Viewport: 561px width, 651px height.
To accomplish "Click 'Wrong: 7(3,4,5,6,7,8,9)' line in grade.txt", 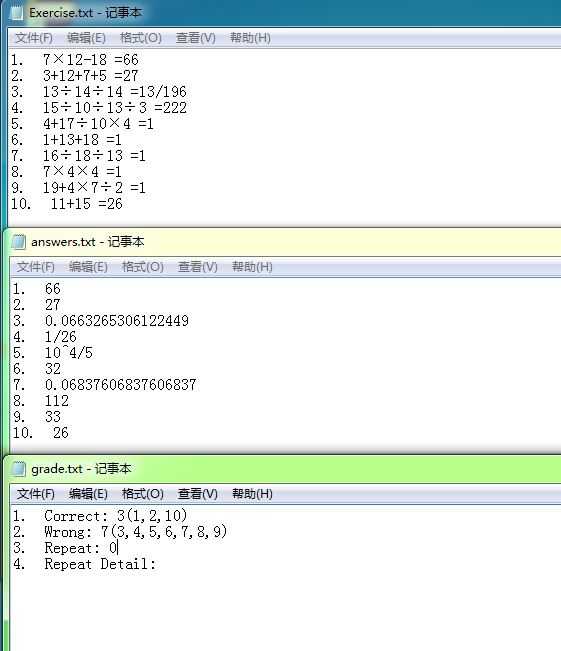I will 136,532.
